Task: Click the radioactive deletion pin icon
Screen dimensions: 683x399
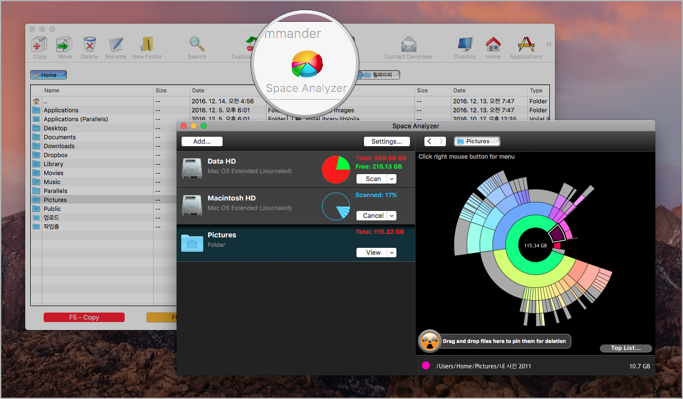Action: pos(430,341)
